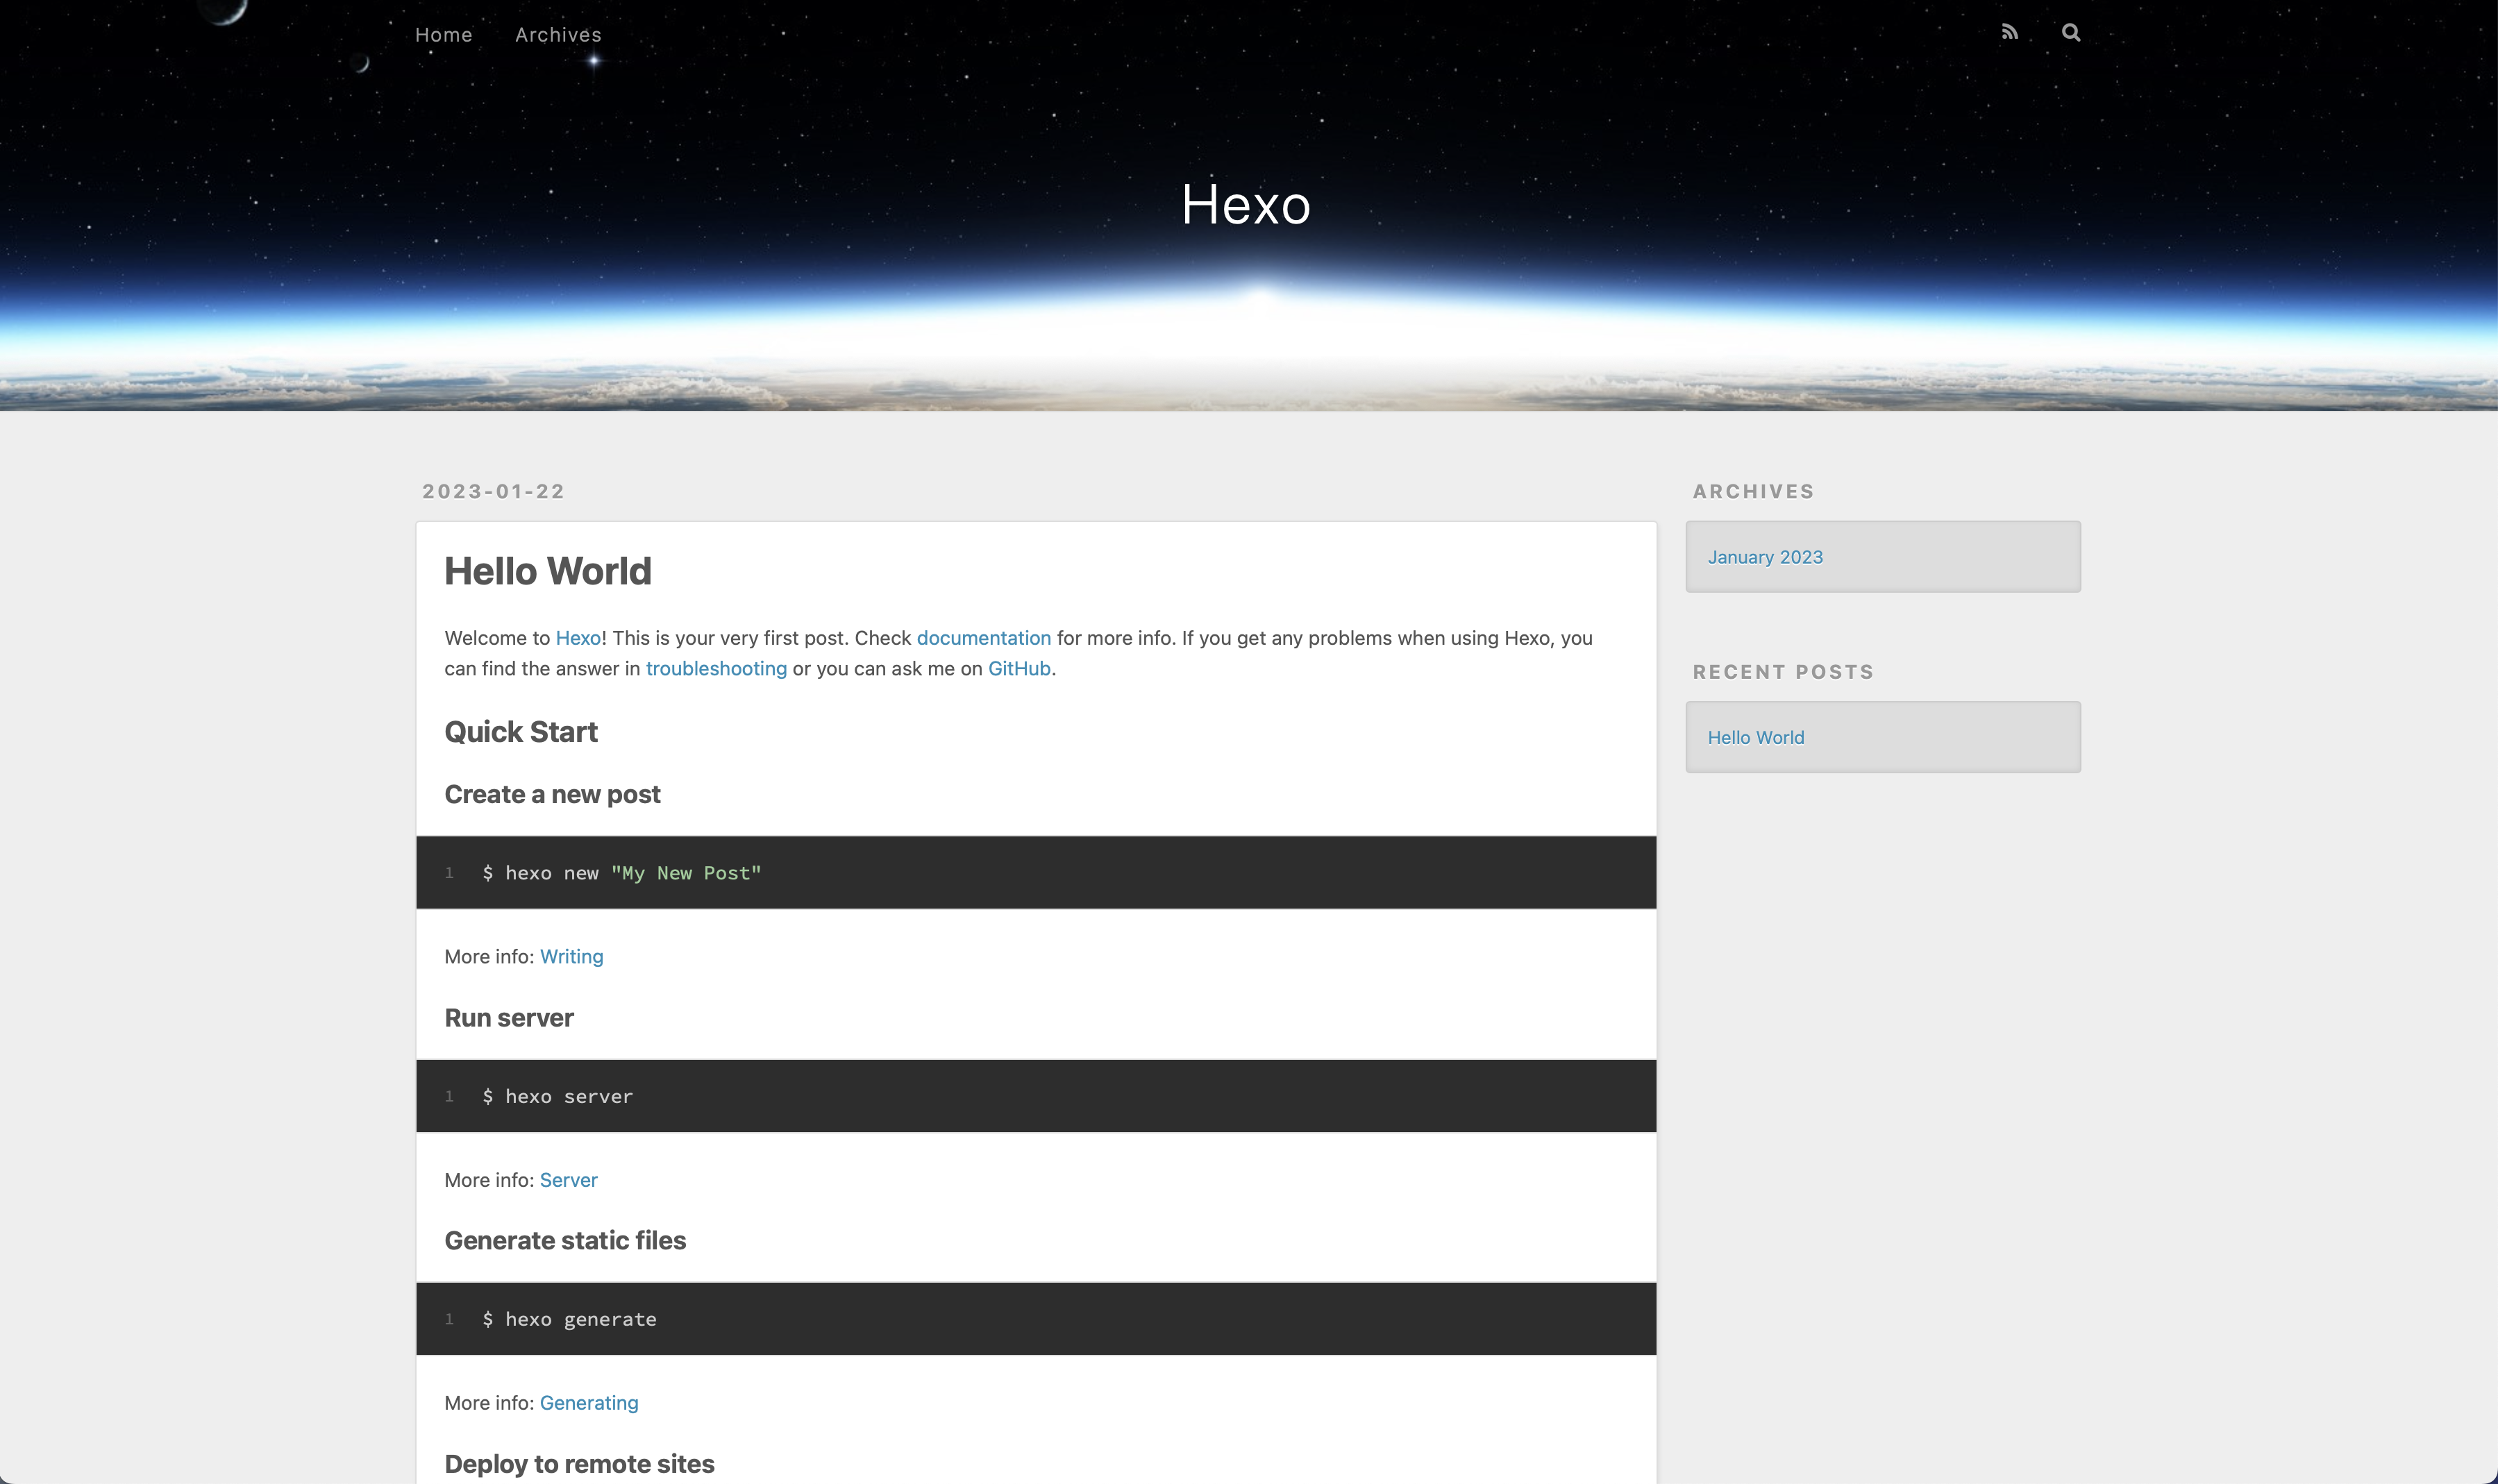Open the Archives navigation link
2498x1484 pixels.
pos(558,35)
